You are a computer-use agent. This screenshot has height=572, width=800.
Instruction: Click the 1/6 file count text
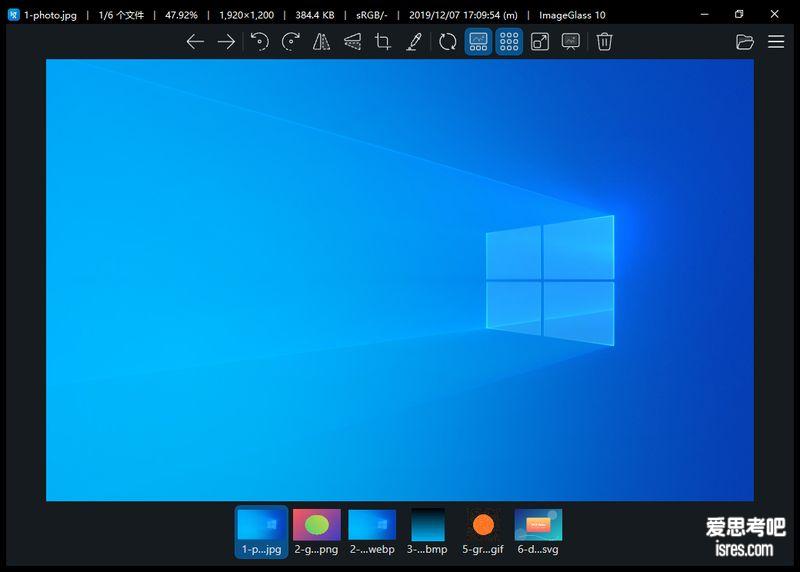(x=121, y=15)
